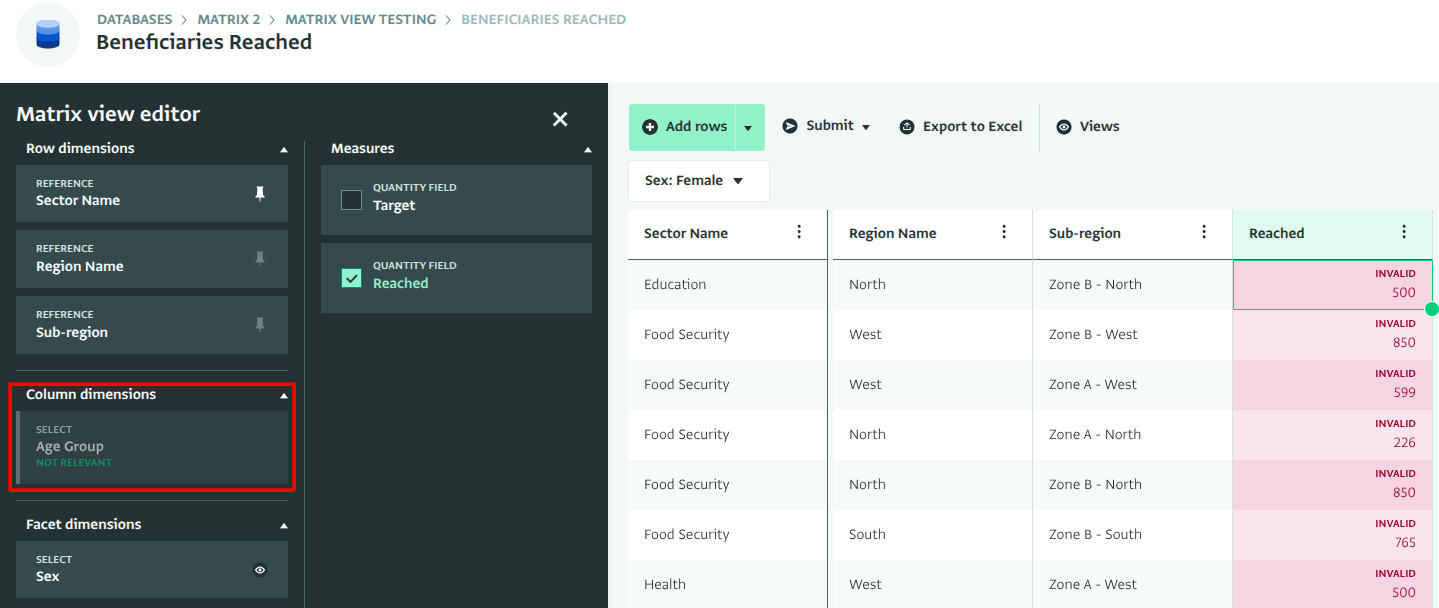Enable the Target measure checkbox
Screen dimensions: 1439x608
point(351,200)
